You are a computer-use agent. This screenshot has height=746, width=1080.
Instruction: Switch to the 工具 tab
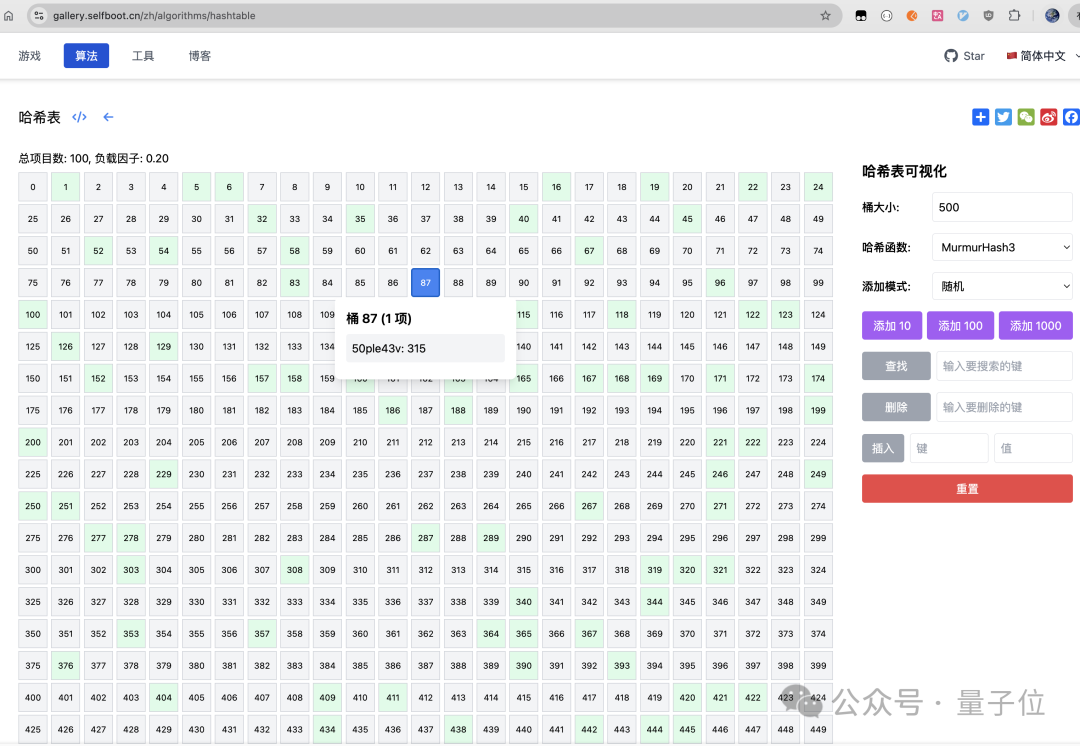point(143,56)
